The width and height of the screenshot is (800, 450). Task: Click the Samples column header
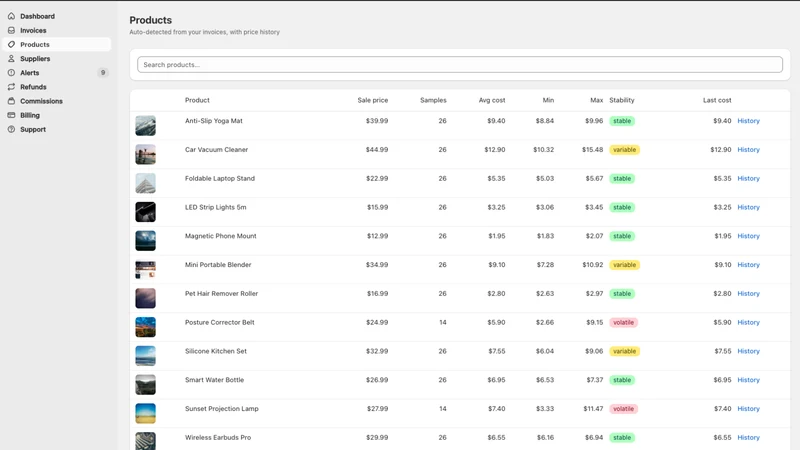tap(433, 101)
